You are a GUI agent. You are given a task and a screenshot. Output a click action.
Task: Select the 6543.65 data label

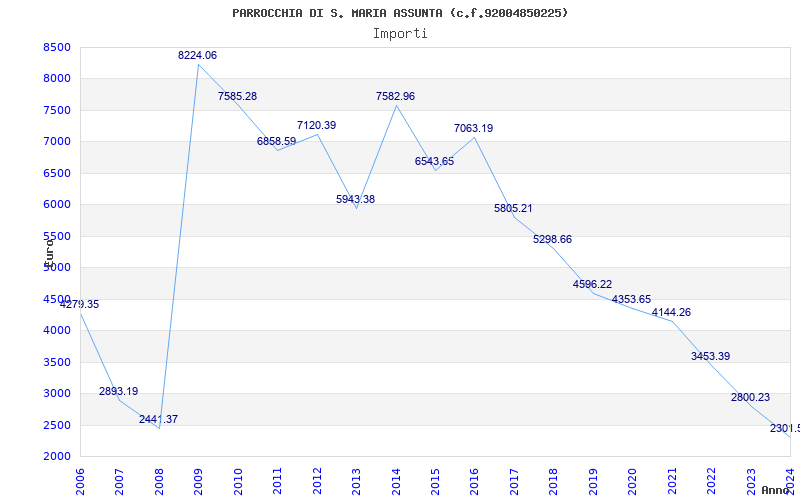point(434,161)
